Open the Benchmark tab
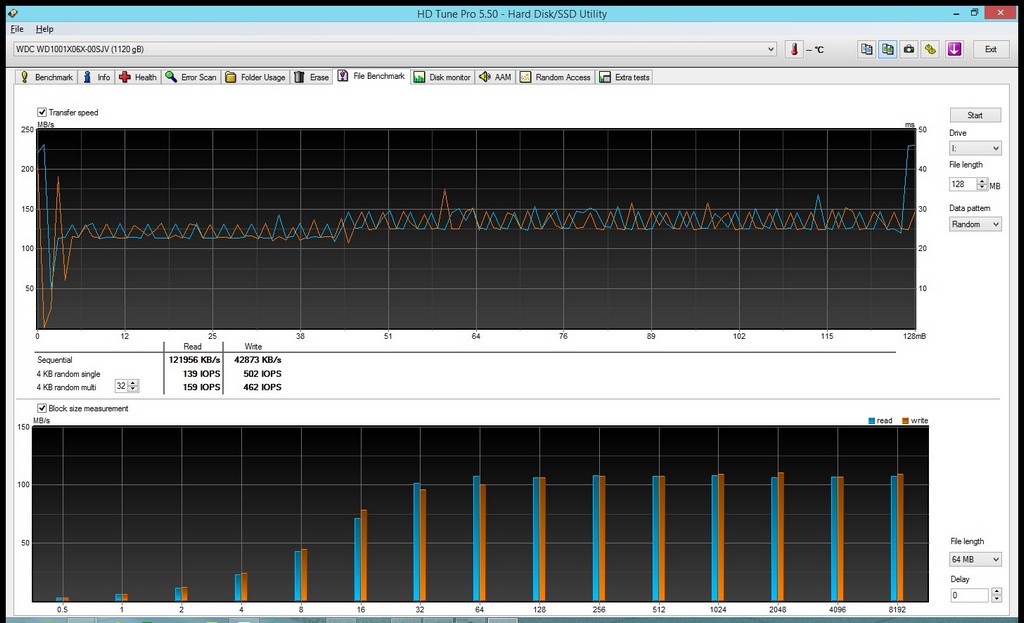 tap(46, 77)
